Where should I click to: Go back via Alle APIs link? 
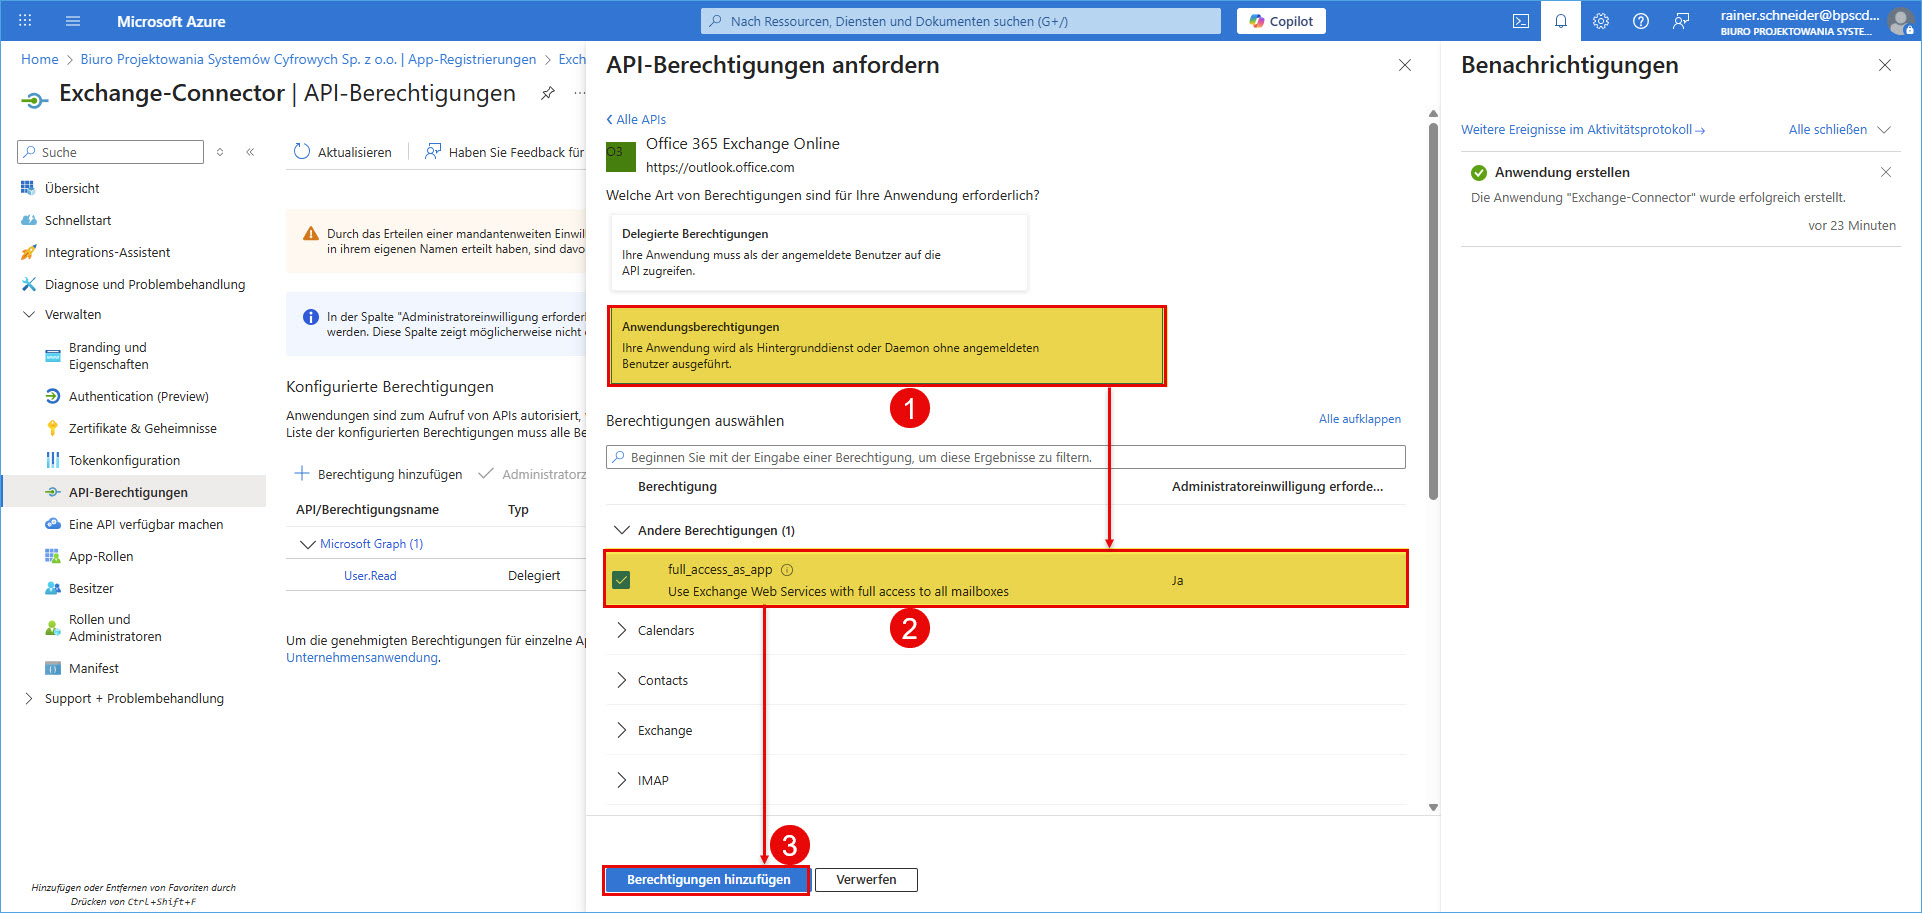click(x=636, y=119)
